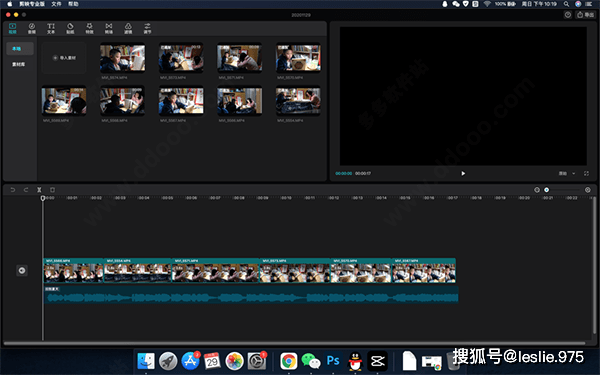This screenshot has width=600, height=375.
Task: Open the 视频 media tab
Action: [13, 28]
